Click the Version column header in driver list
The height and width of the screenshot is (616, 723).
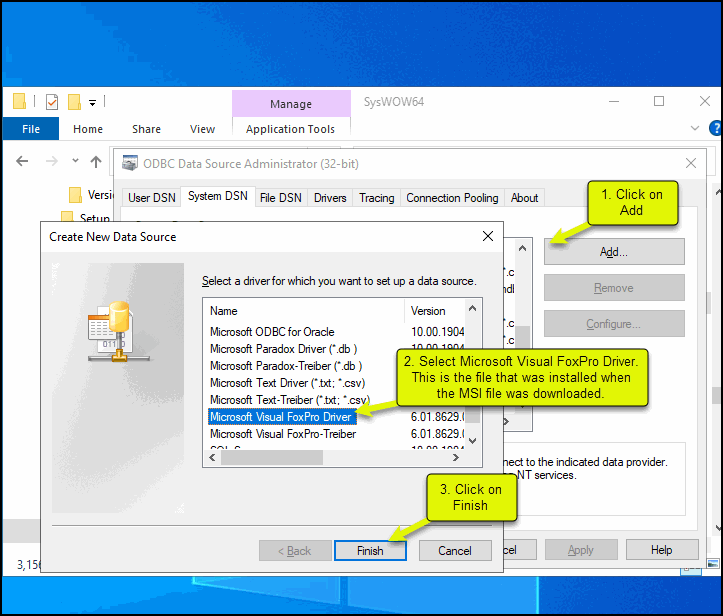435,311
